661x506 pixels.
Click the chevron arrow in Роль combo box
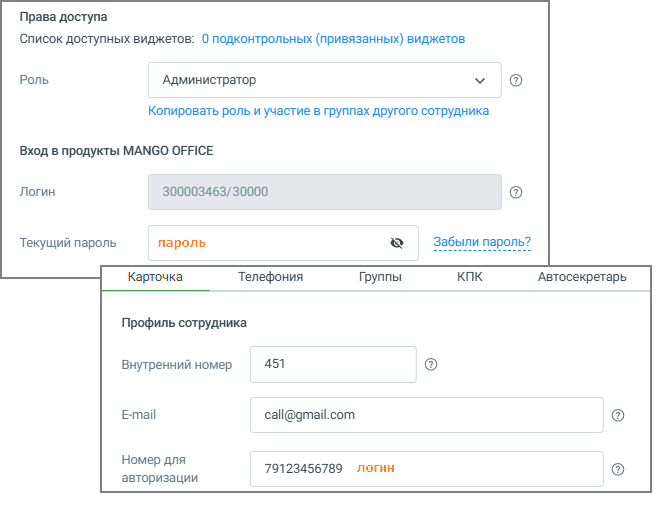tap(480, 81)
